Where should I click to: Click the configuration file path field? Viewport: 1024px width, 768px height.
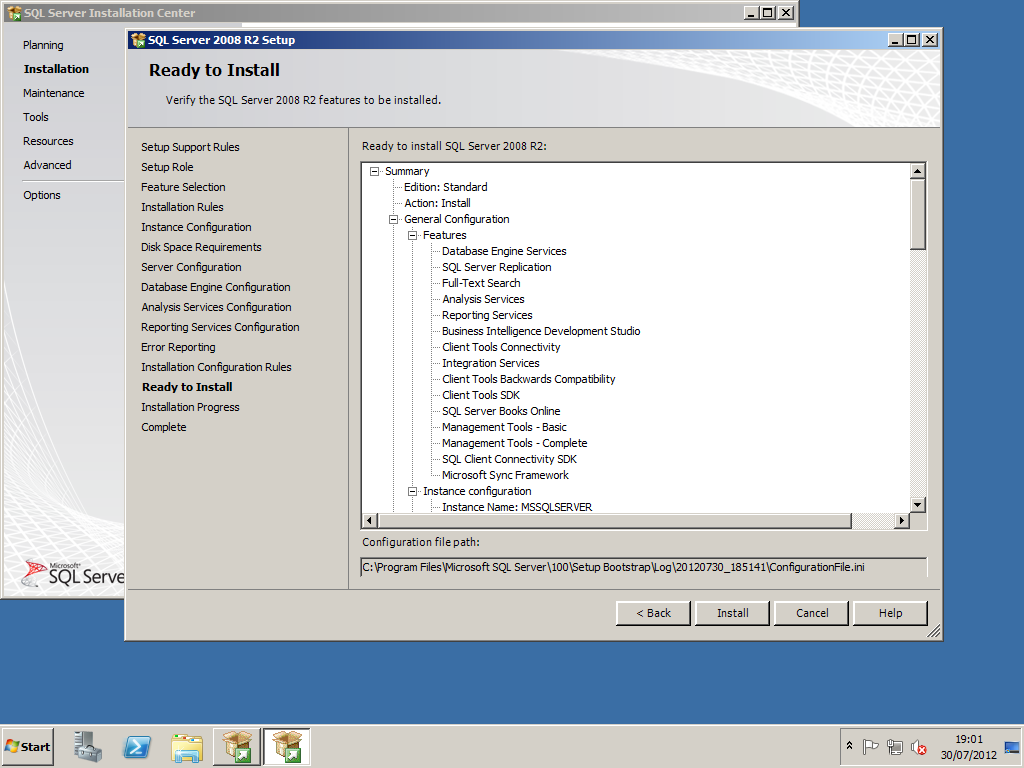click(x=643, y=568)
